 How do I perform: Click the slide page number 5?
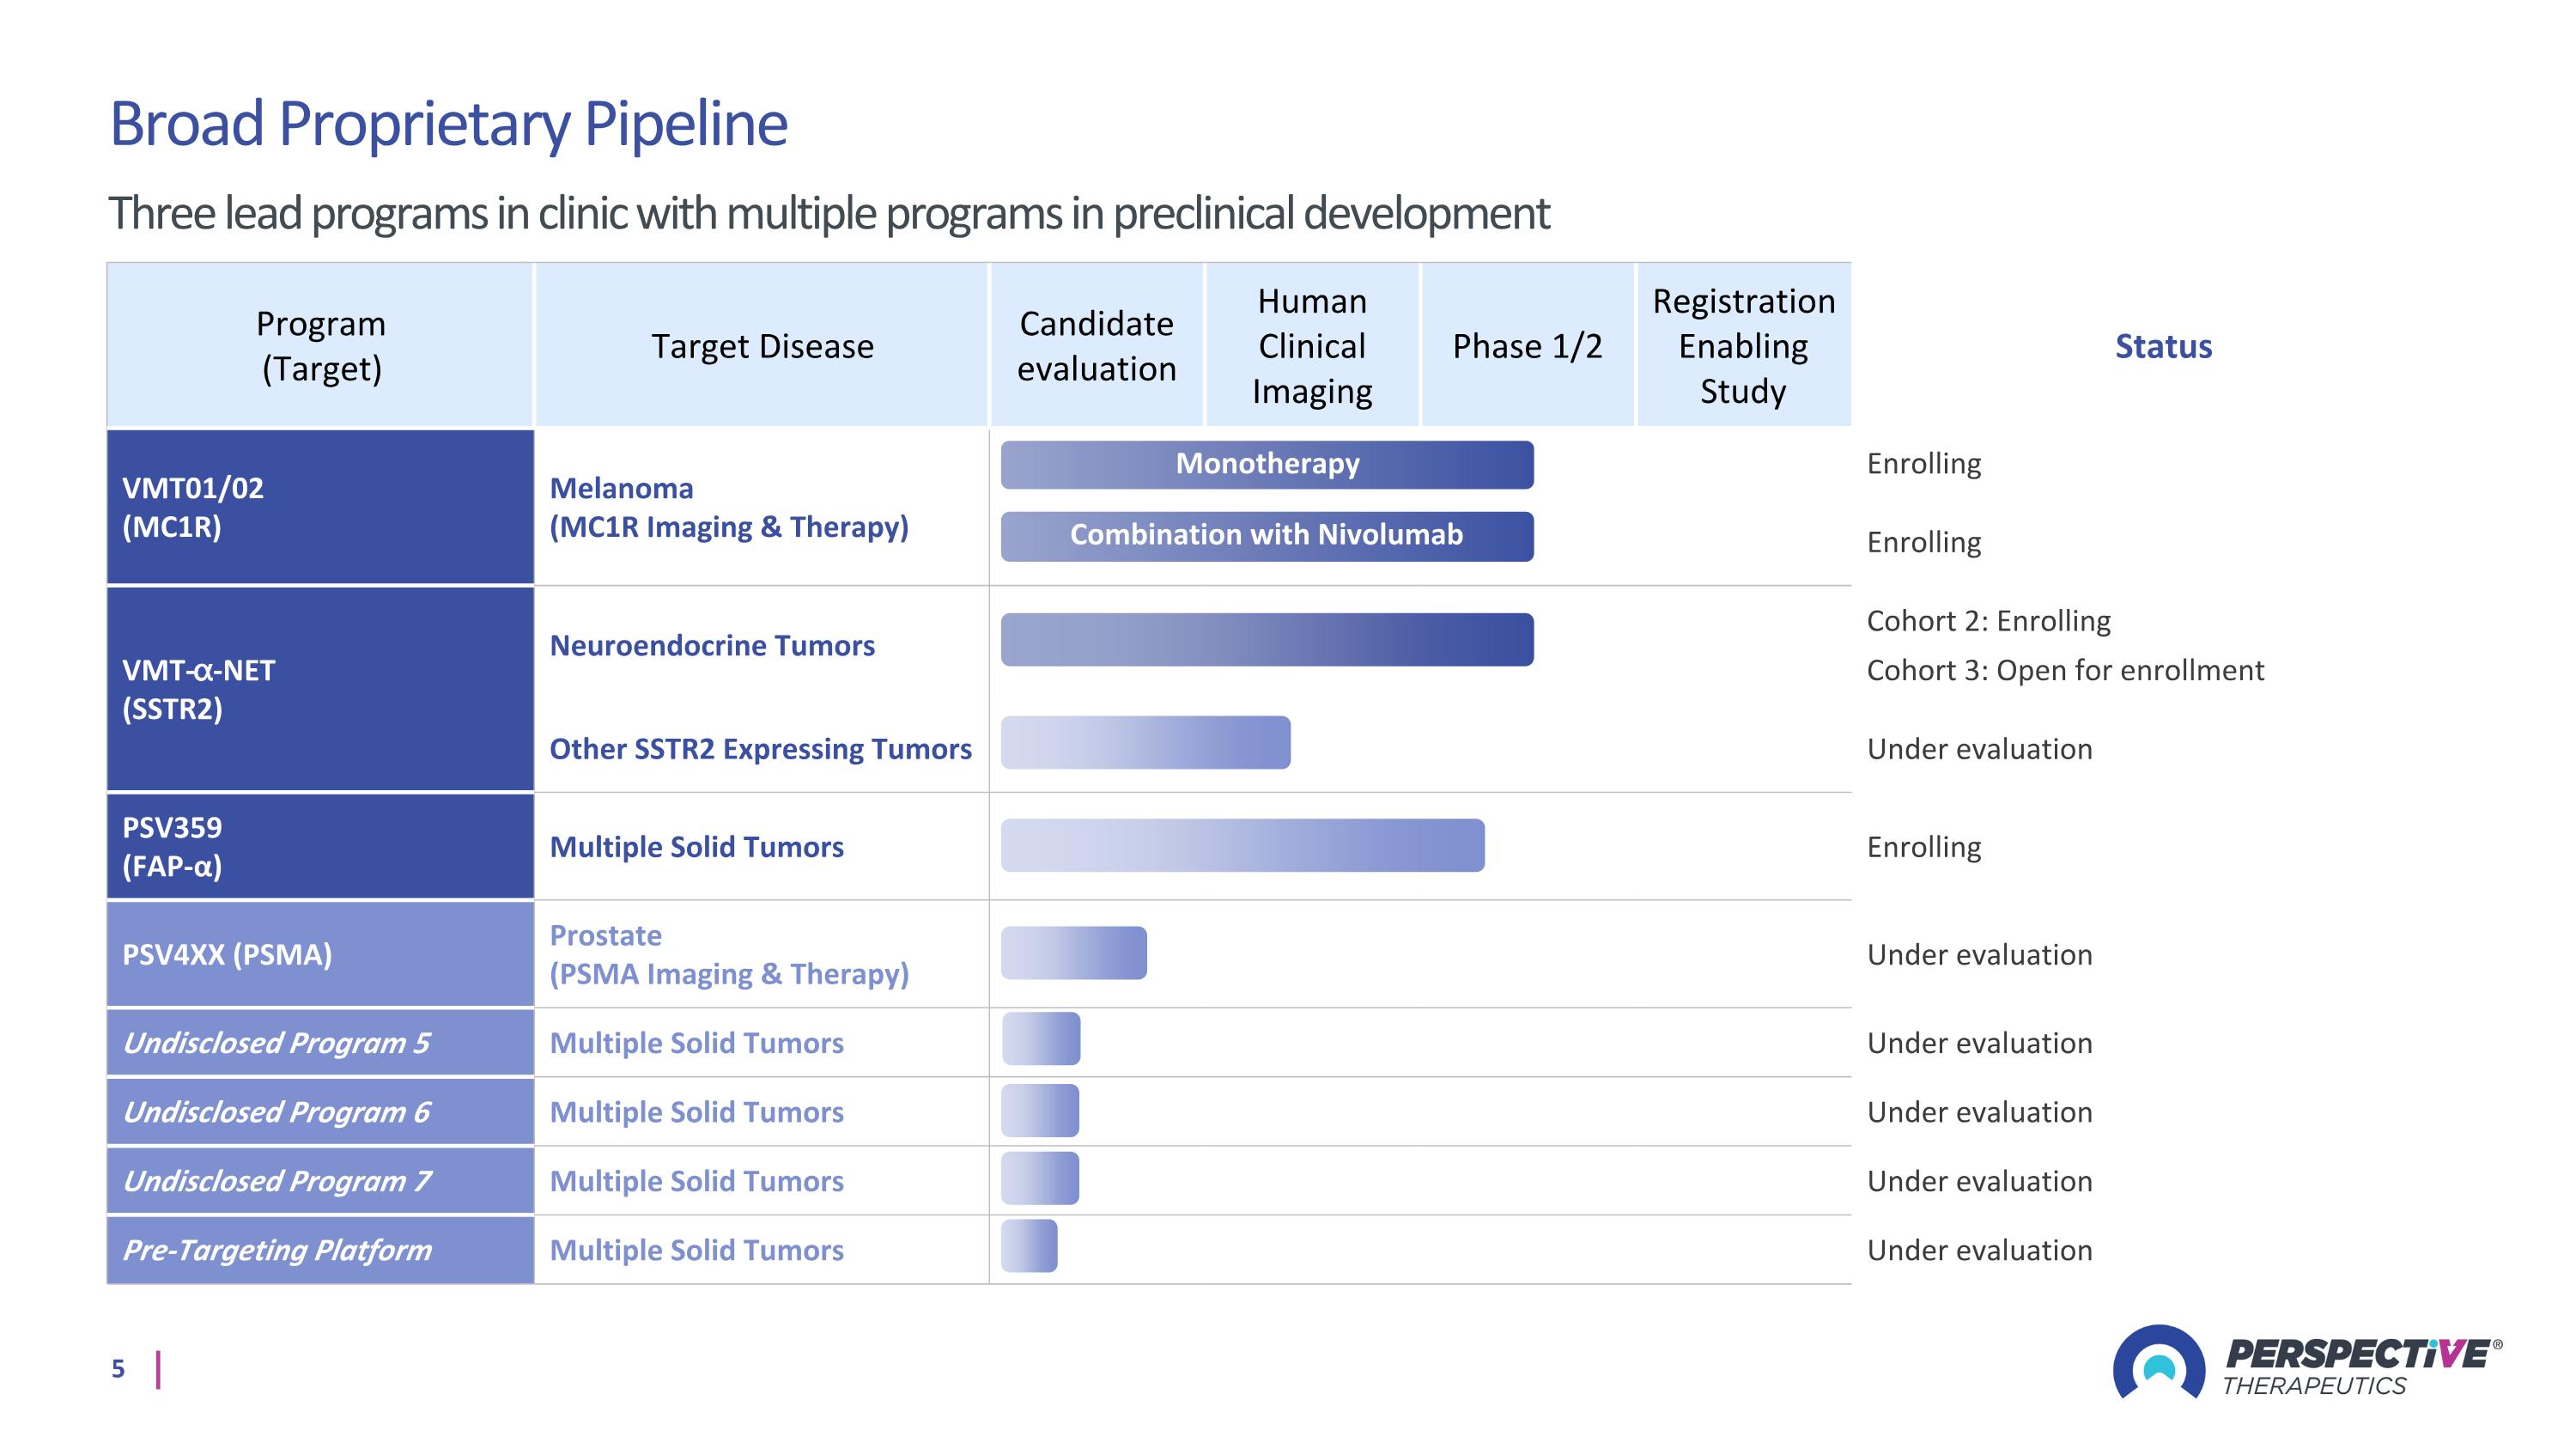(118, 1368)
